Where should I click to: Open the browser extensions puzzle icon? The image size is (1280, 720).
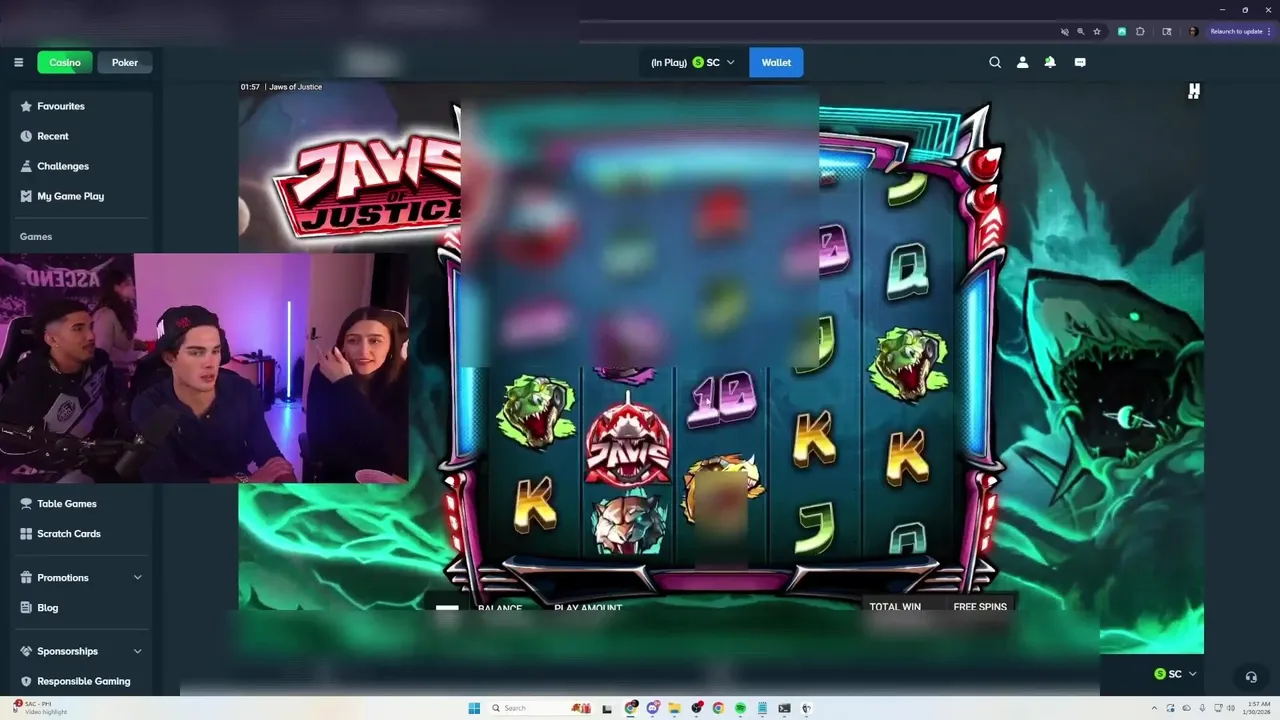pos(1140,31)
